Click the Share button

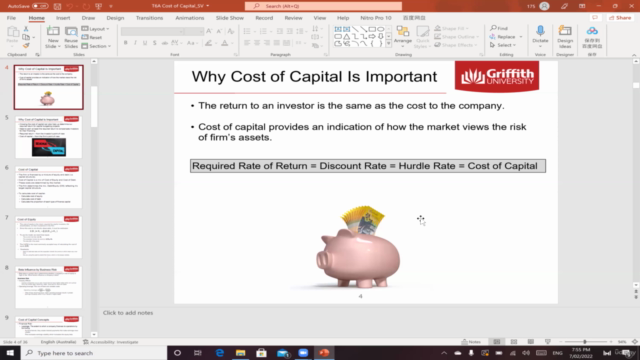pos(620,18)
